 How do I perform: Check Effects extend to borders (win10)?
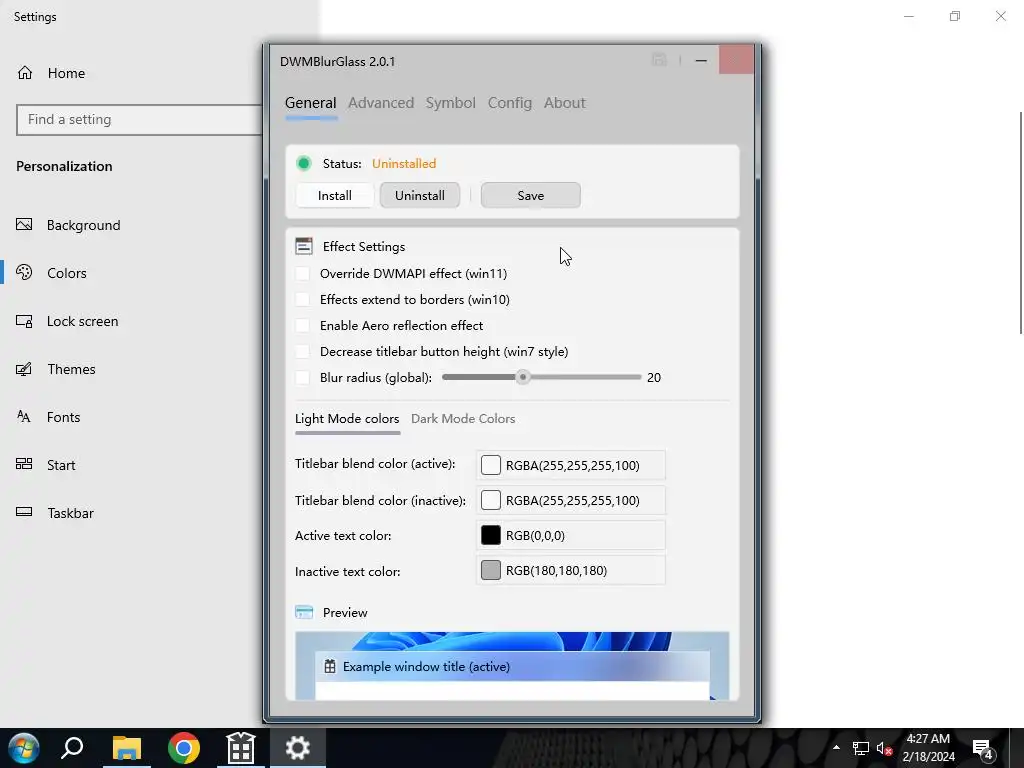pos(302,299)
